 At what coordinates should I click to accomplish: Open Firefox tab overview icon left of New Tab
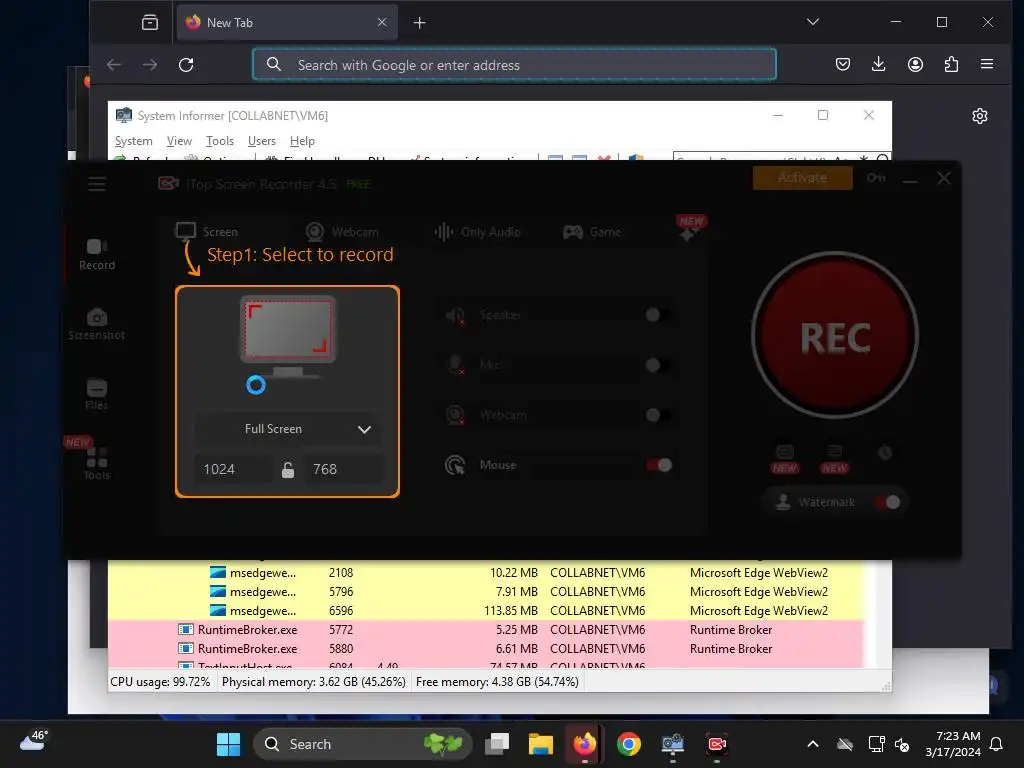point(150,23)
